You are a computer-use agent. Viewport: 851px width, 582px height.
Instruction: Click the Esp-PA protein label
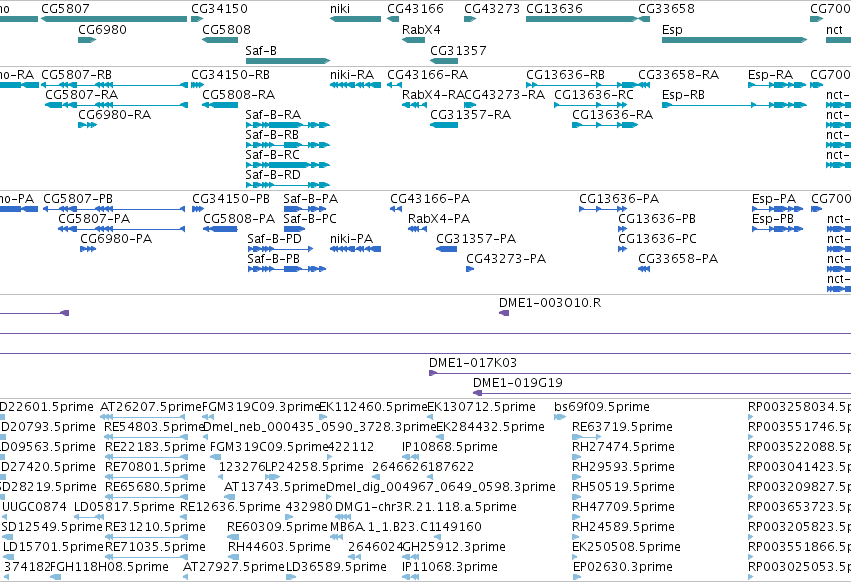[x=773, y=199]
